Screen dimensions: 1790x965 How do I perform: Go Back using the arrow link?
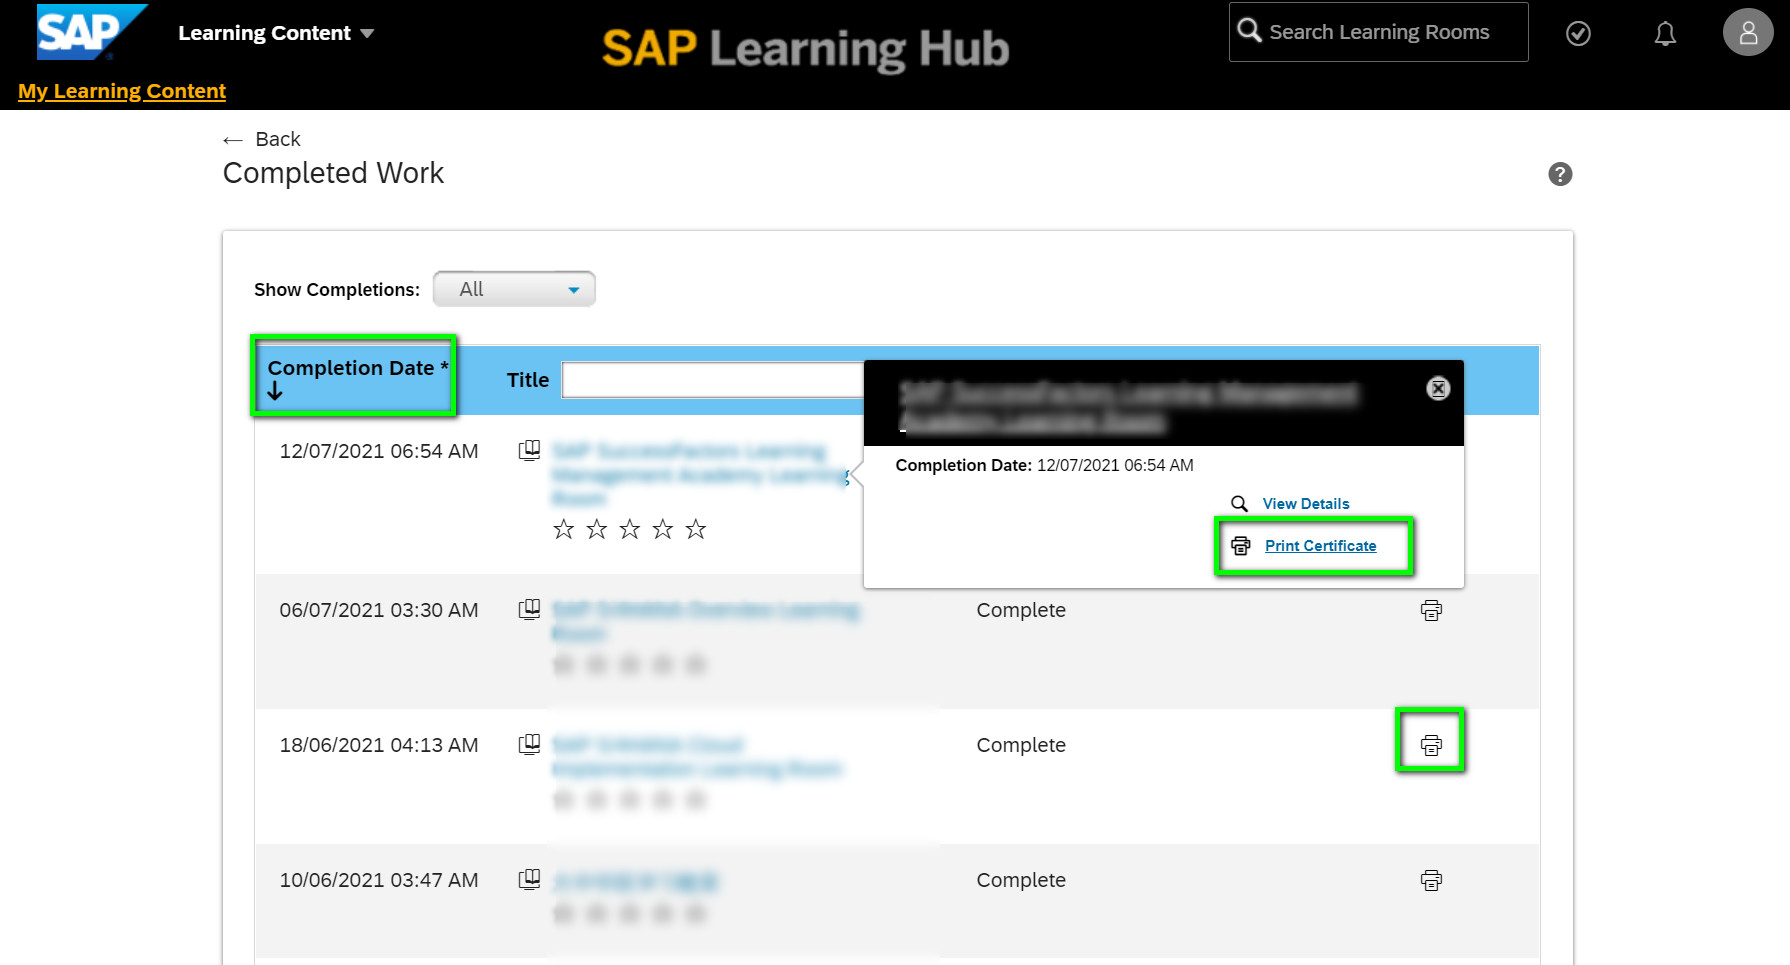(x=262, y=139)
